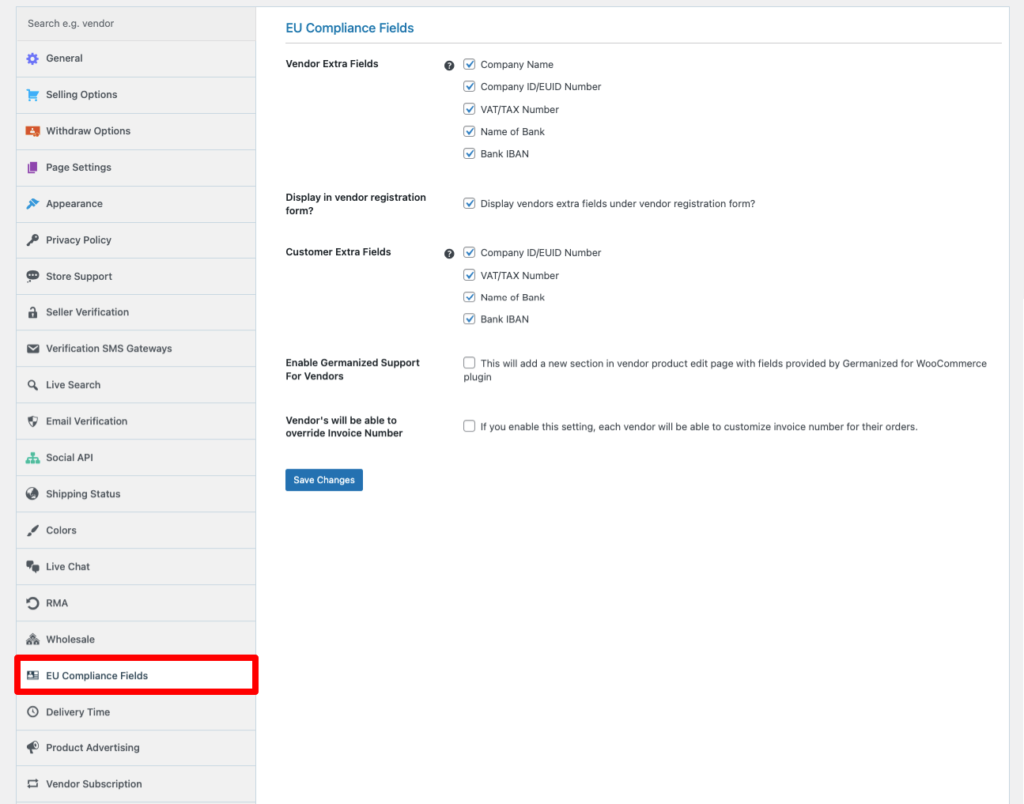Image resolution: width=1024 pixels, height=804 pixels.
Task: Click the Verification SMS Gateways envelope icon
Action: pyautogui.click(x=32, y=349)
